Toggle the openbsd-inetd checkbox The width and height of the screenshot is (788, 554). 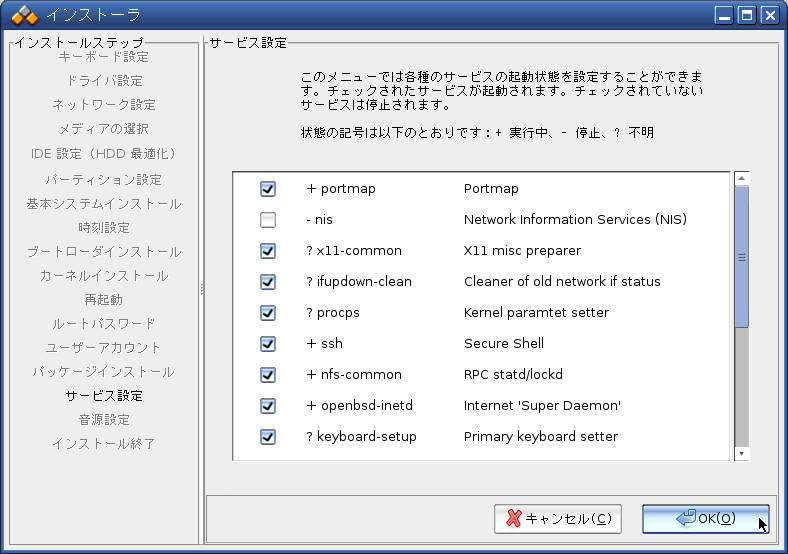(x=268, y=406)
